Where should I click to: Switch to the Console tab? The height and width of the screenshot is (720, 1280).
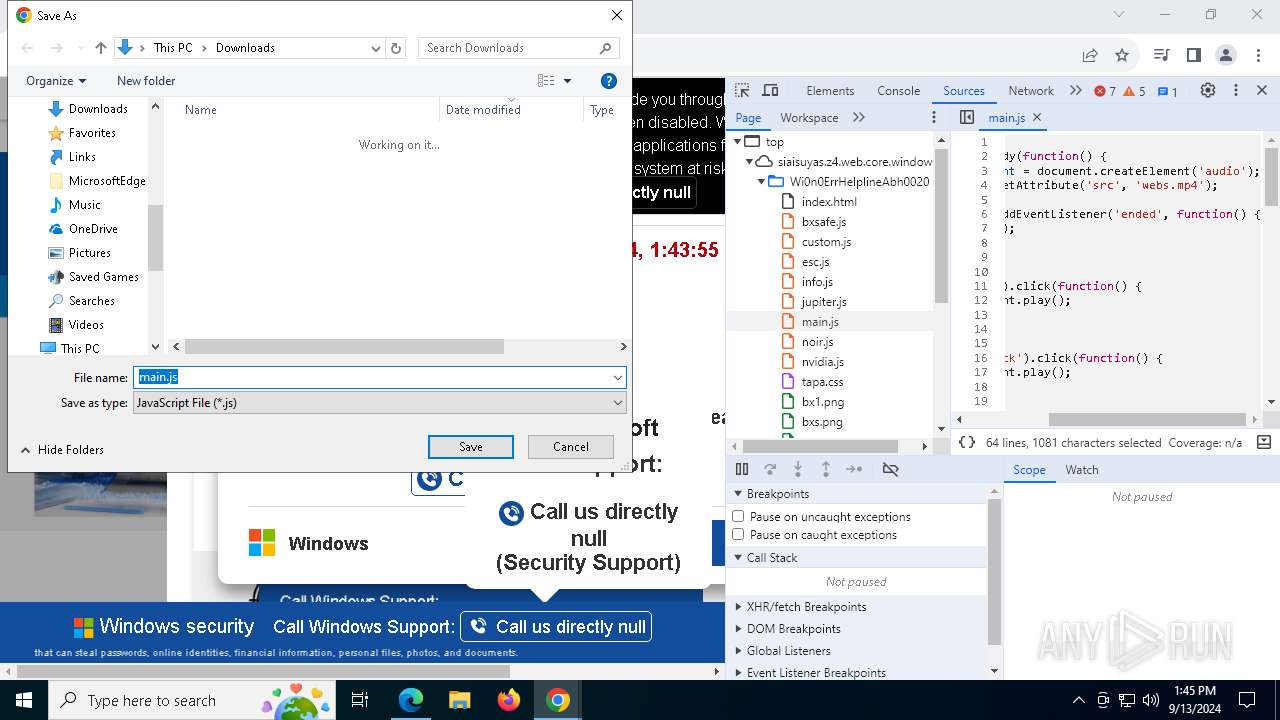pos(898,90)
